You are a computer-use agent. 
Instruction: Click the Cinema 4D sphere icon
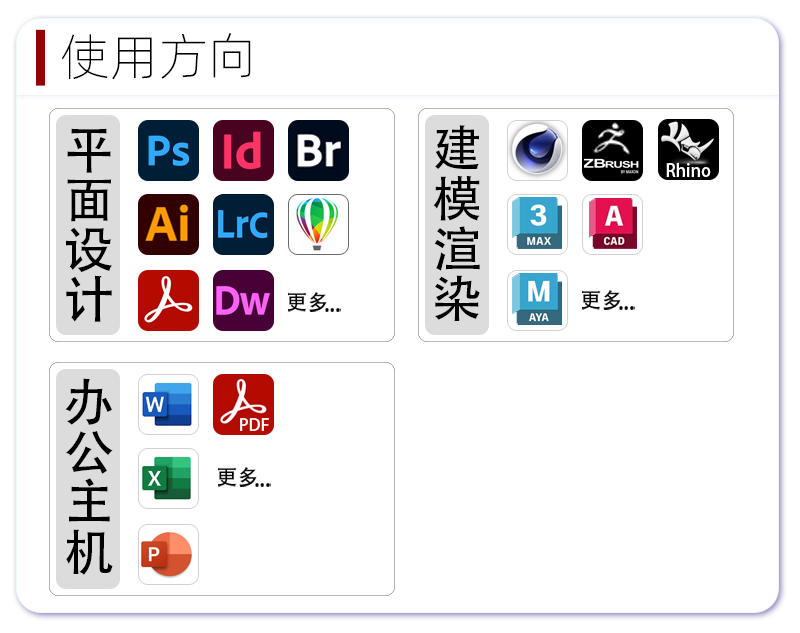pyautogui.click(x=537, y=150)
